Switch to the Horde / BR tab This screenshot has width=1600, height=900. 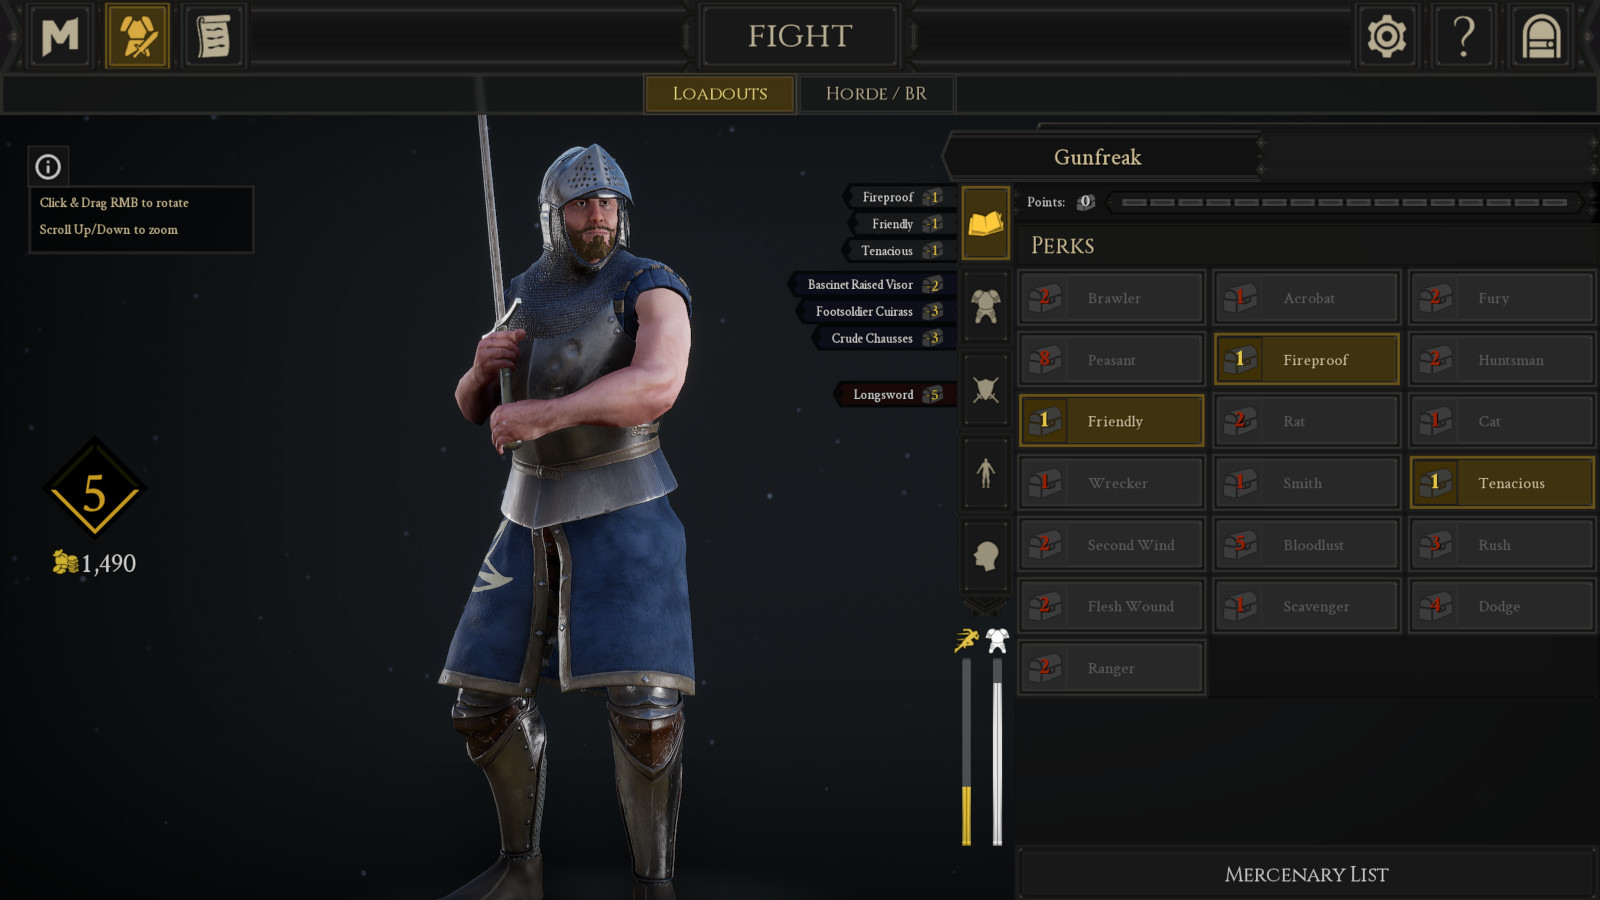tap(876, 94)
